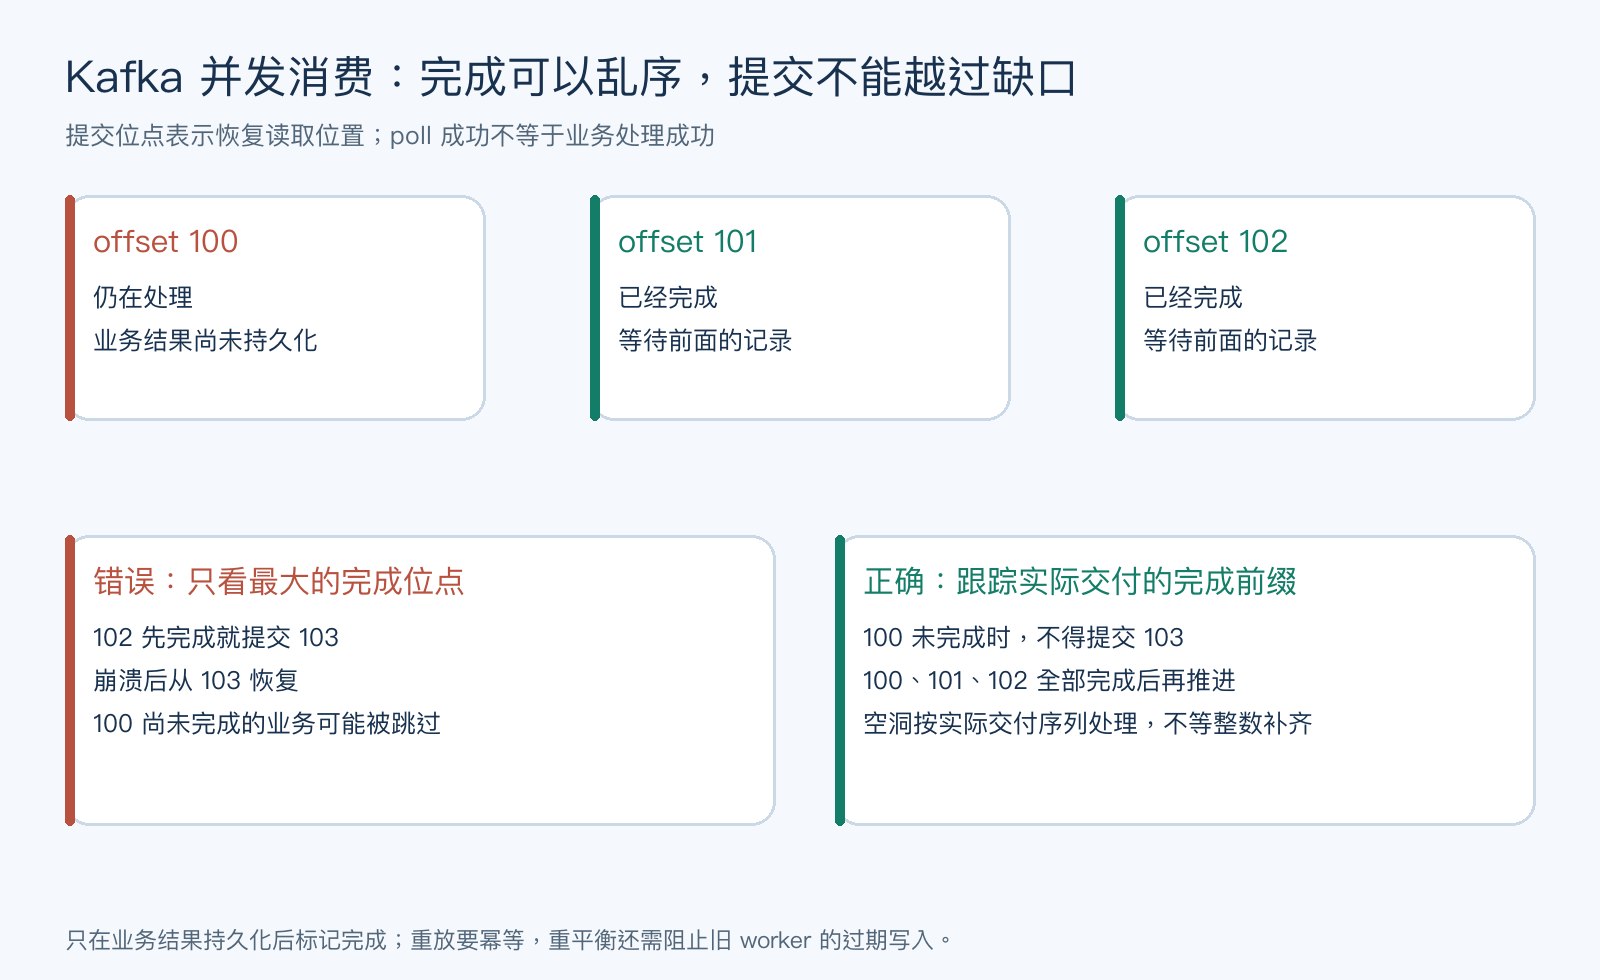Click the line 100 尚未完成的业务可能被跳过

(267, 723)
